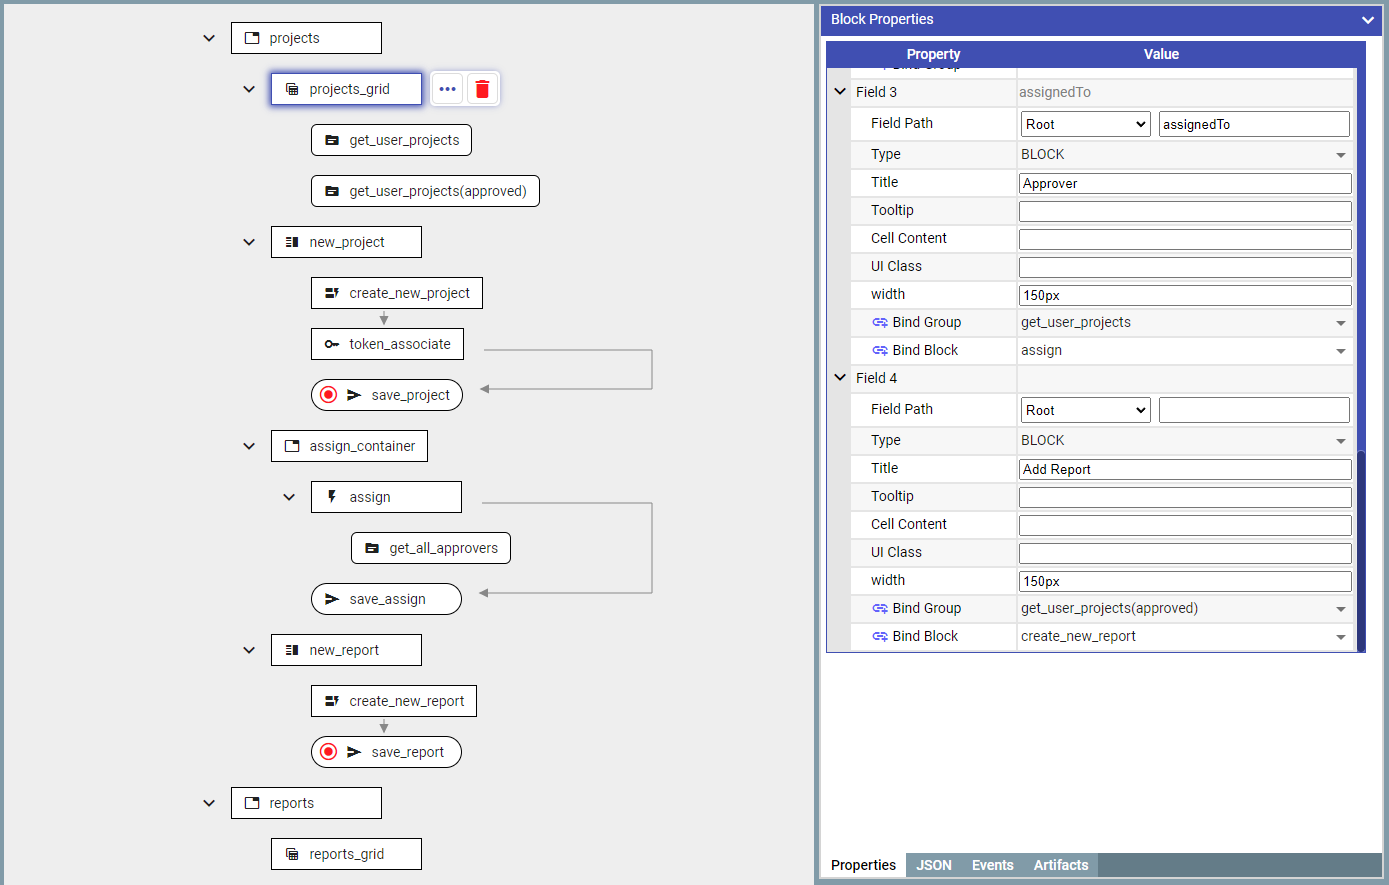Delete projects_grid with red trash icon
1389x885 pixels.
482,89
